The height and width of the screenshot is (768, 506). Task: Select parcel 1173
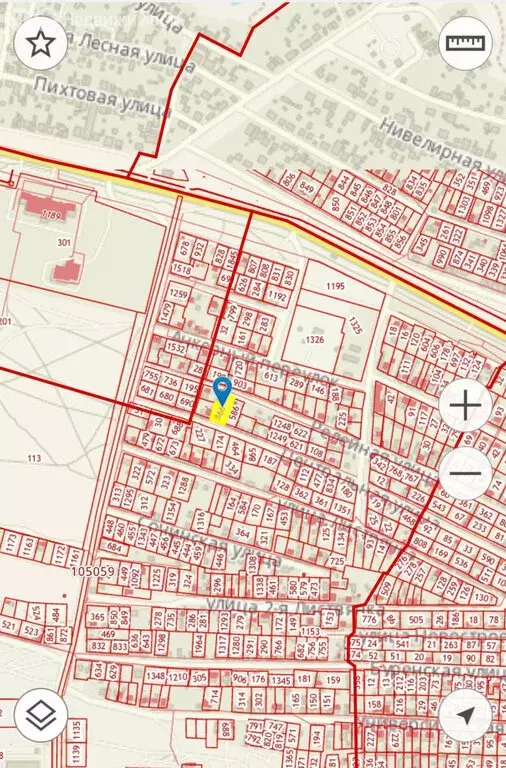[x=10, y=541]
